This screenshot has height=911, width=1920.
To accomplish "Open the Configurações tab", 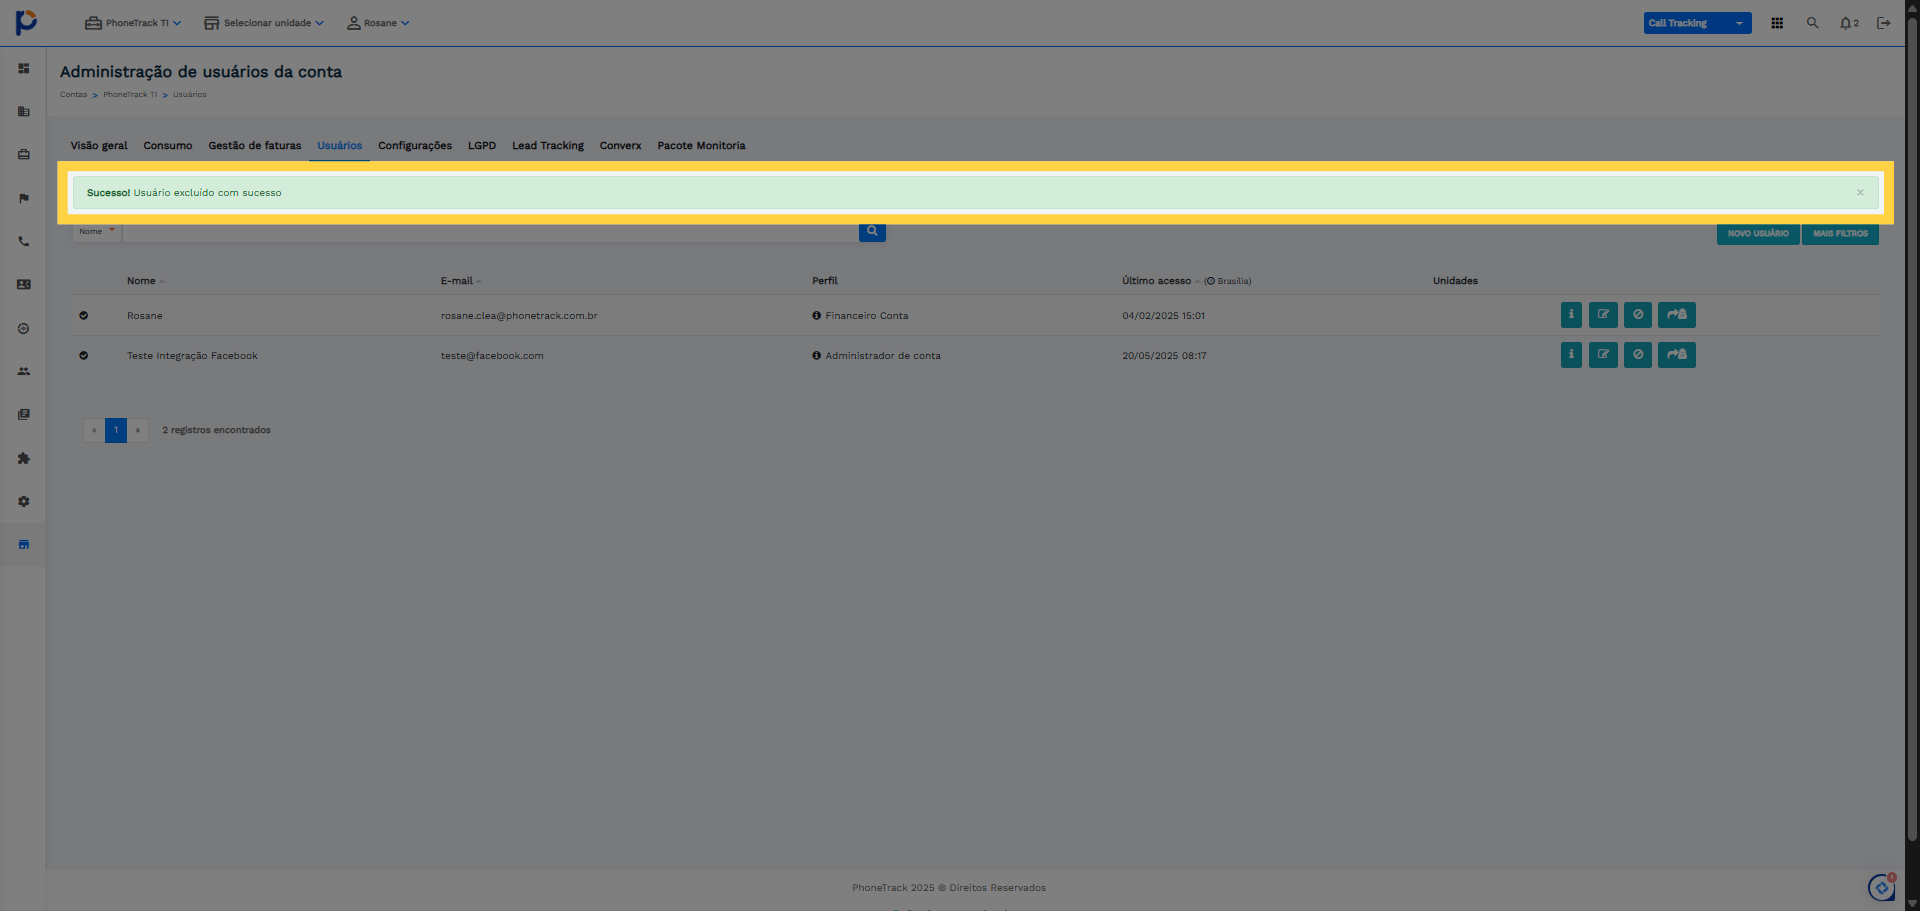I will coord(415,146).
